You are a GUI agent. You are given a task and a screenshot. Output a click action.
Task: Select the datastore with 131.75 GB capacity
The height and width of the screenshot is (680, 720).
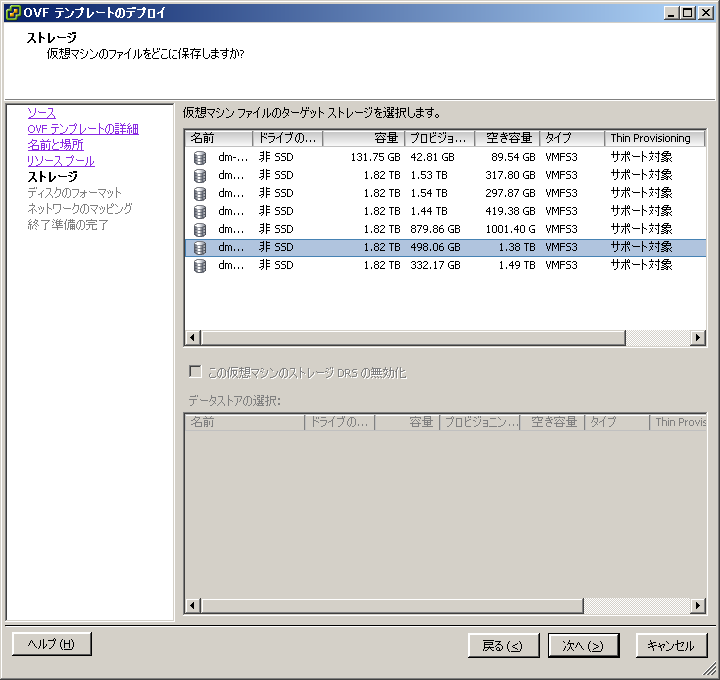[x=445, y=157]
